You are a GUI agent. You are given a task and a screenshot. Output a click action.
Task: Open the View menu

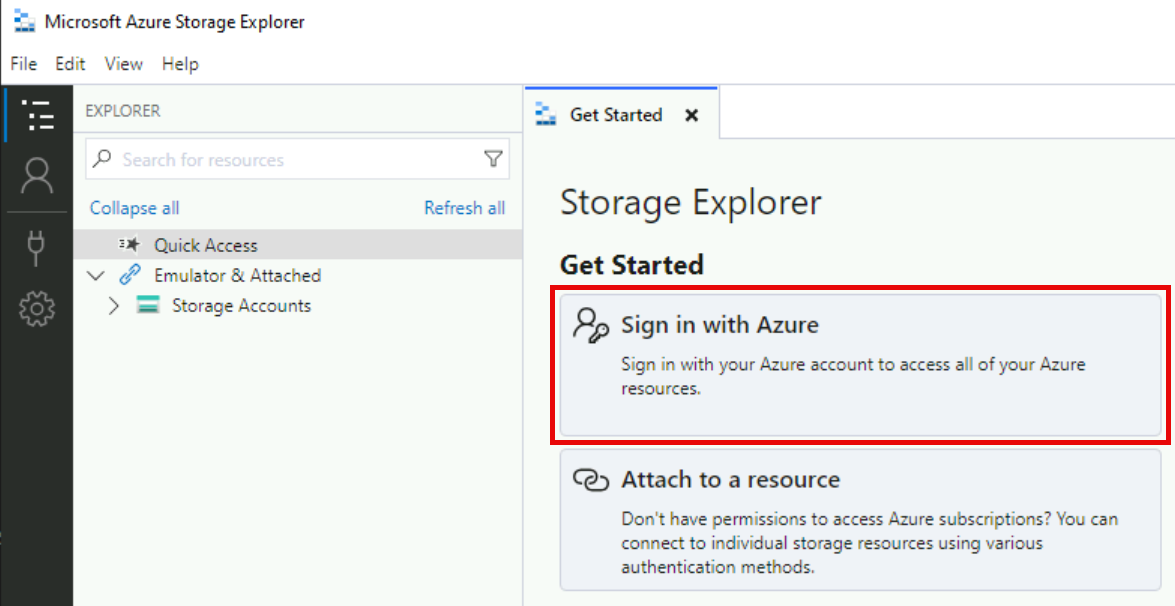pos(123,63)
